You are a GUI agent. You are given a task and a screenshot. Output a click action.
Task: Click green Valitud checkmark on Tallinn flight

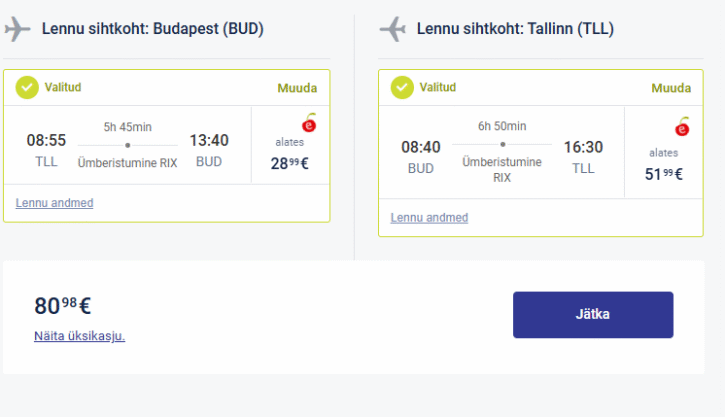pyautogui.click(x=402, y=88)
